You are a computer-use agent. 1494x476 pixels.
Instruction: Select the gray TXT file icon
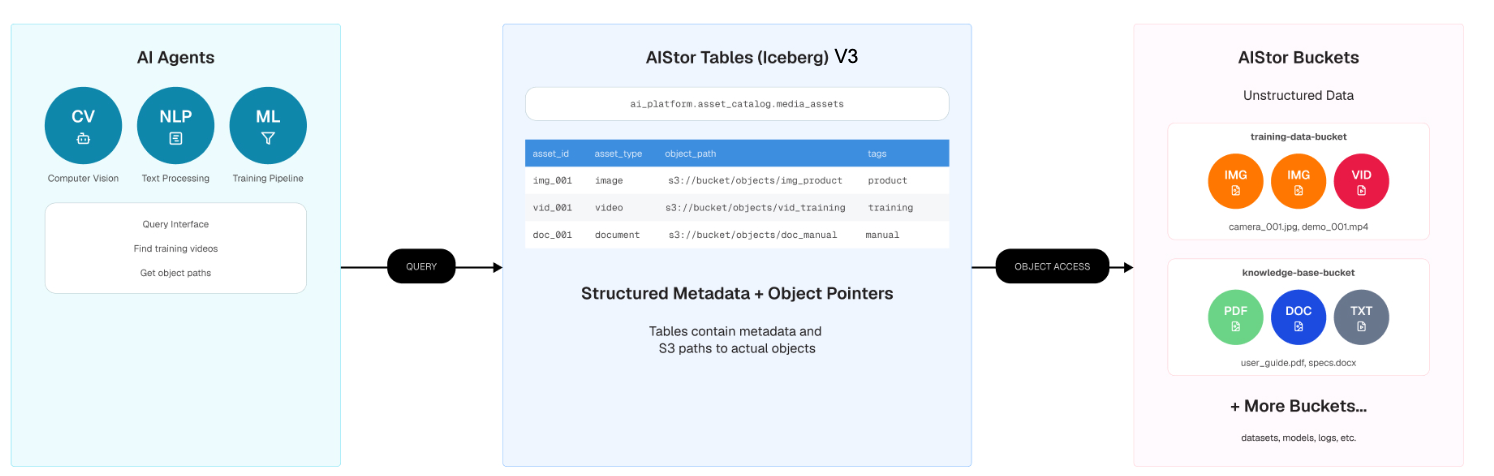[x=1361, y=318]
